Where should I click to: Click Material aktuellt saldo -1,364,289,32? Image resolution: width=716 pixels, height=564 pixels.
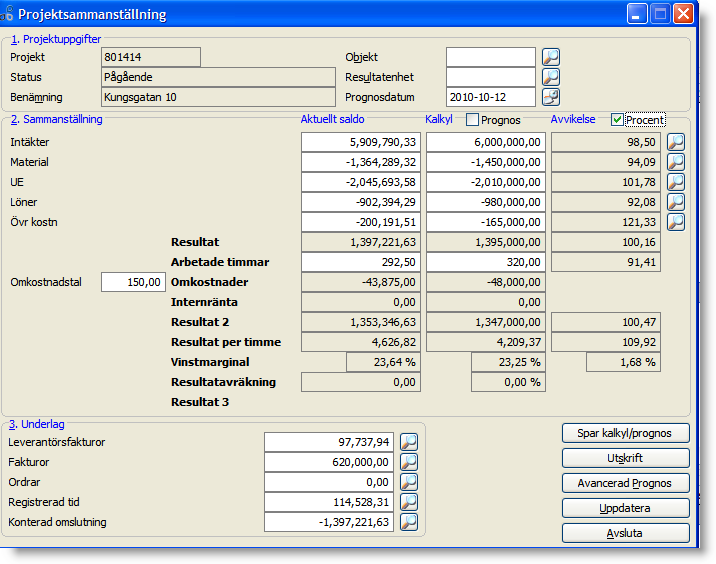click(x=361, y=162)
